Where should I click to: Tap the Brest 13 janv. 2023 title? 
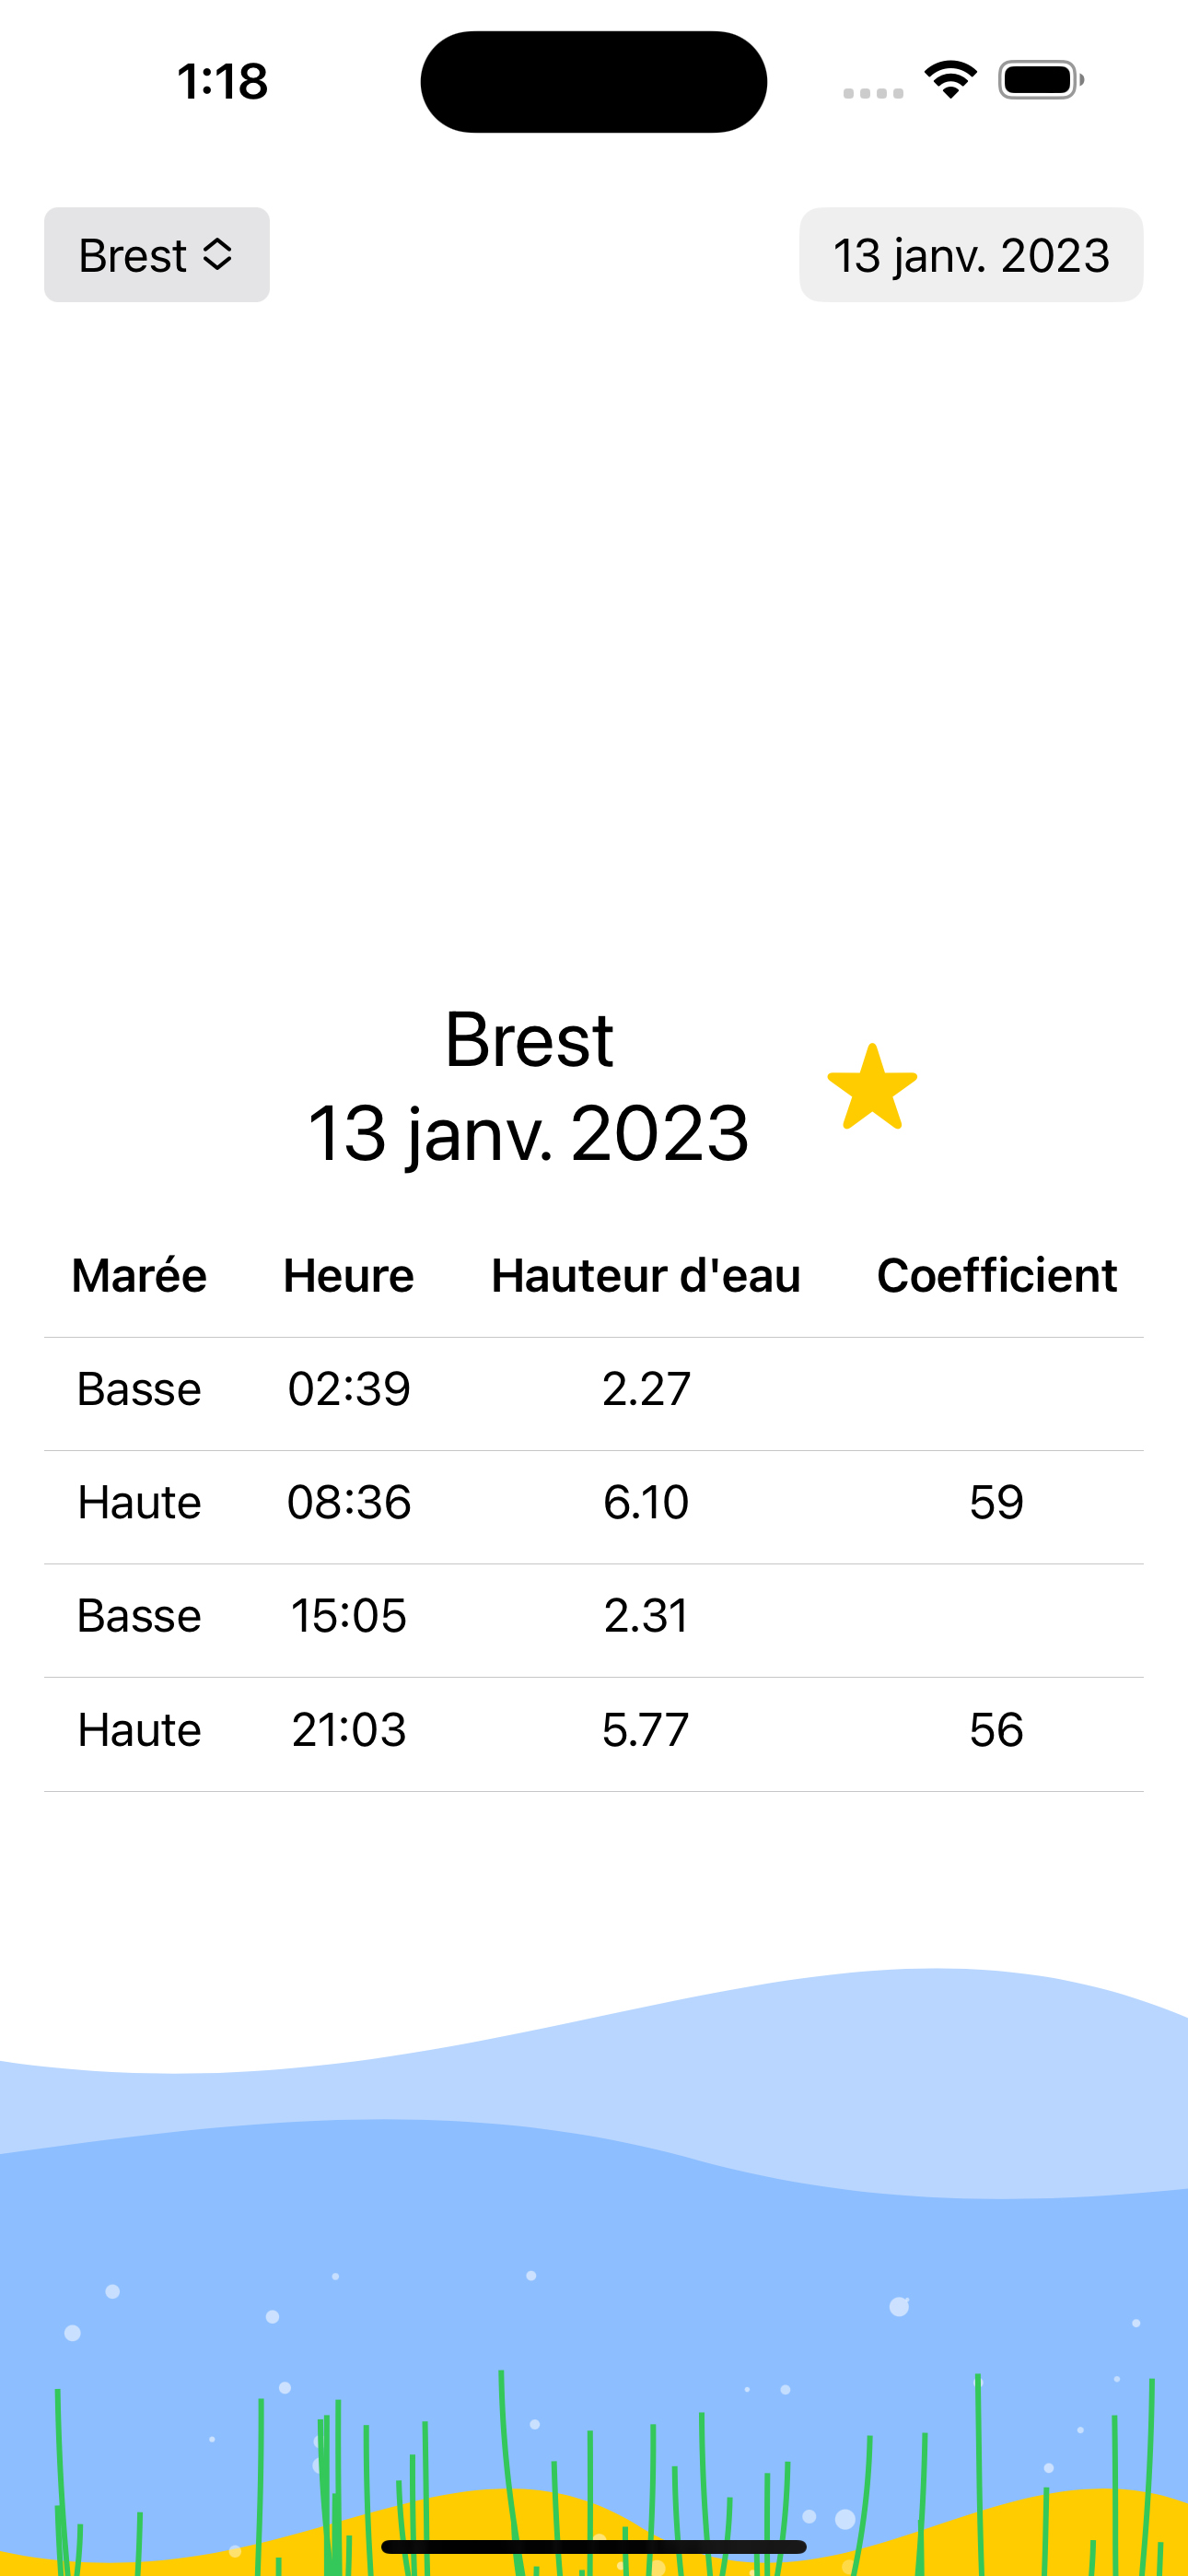[528, 1086]
